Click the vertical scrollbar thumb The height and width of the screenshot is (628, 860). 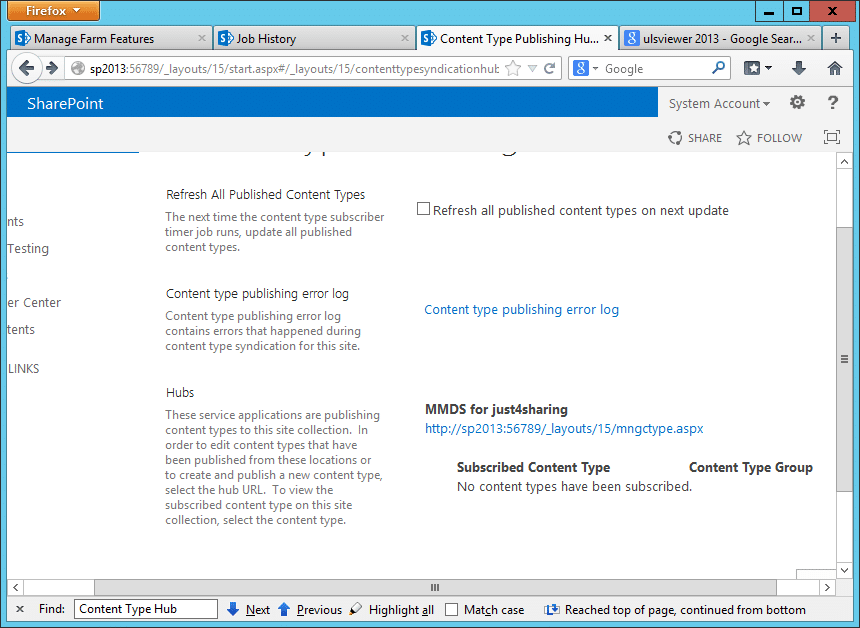844,359
